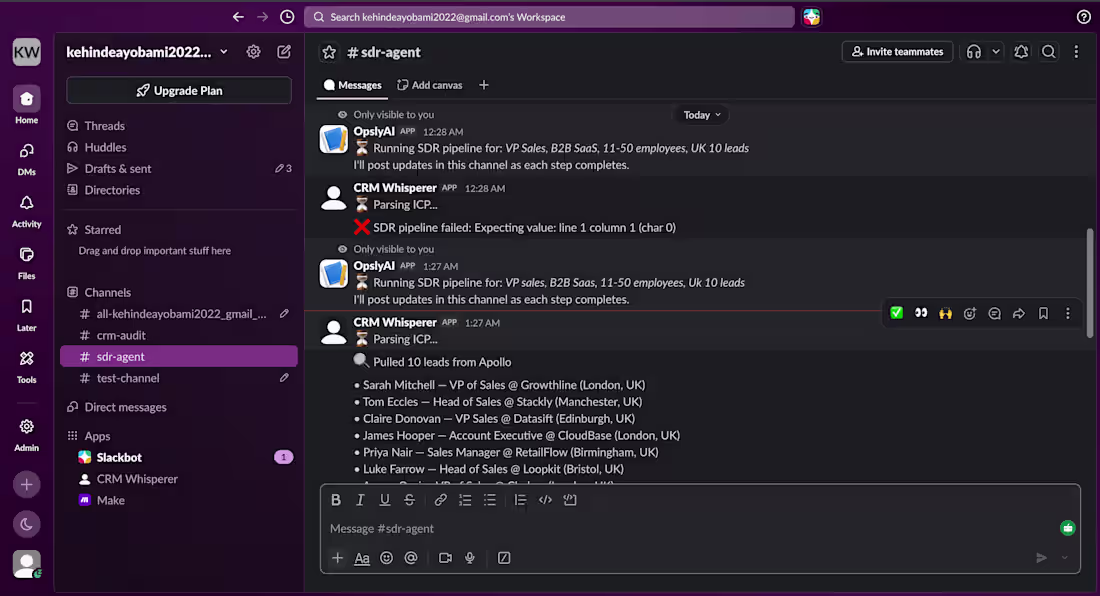This screenshot has height=596, width=1100.
Task: Add a new tab with plus
Action: pyautogui.click(x=484, y=85)
